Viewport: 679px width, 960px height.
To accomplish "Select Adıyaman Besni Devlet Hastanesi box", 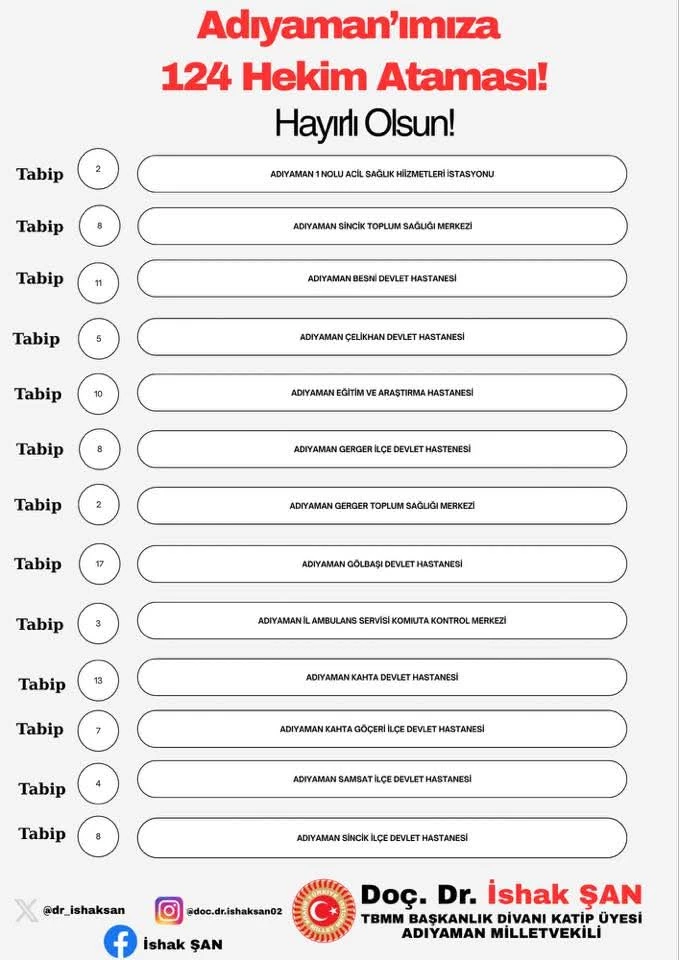I will coord(382,278).
